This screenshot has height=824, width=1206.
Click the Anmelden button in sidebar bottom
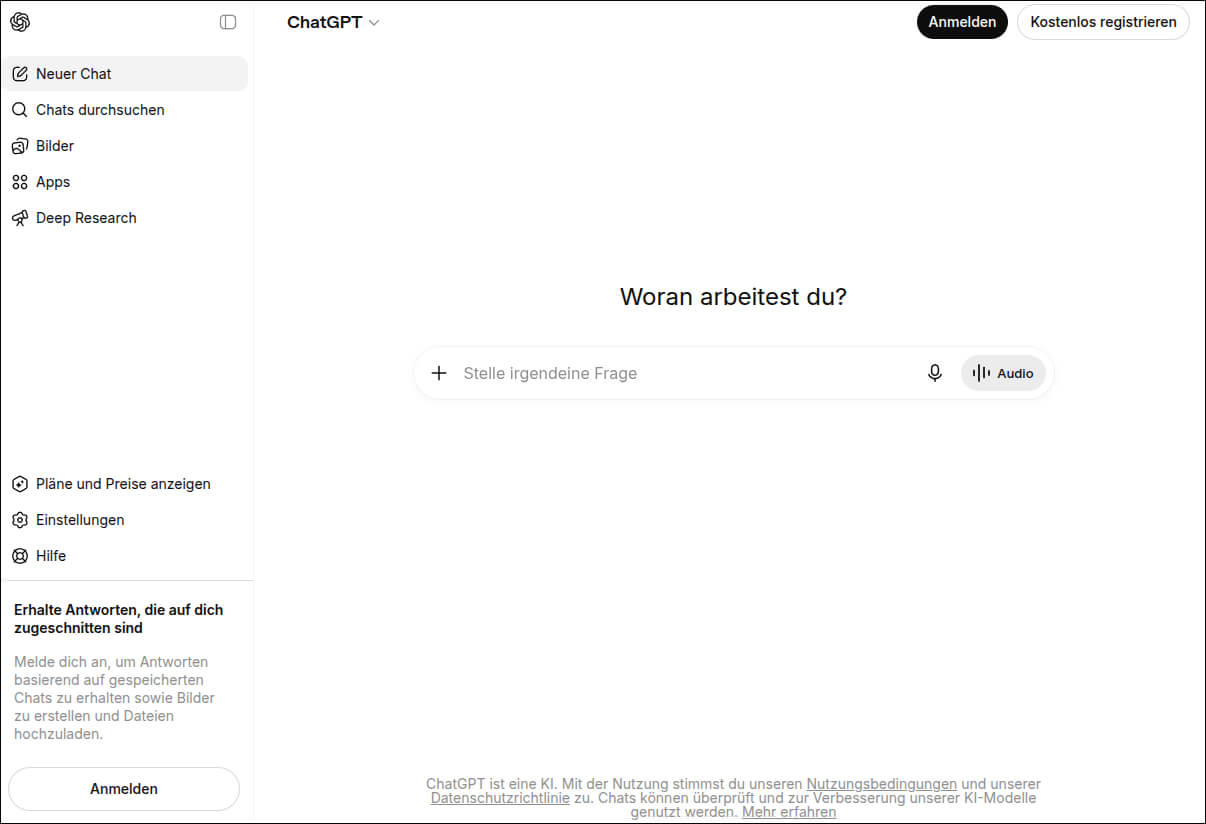point(124,789)
